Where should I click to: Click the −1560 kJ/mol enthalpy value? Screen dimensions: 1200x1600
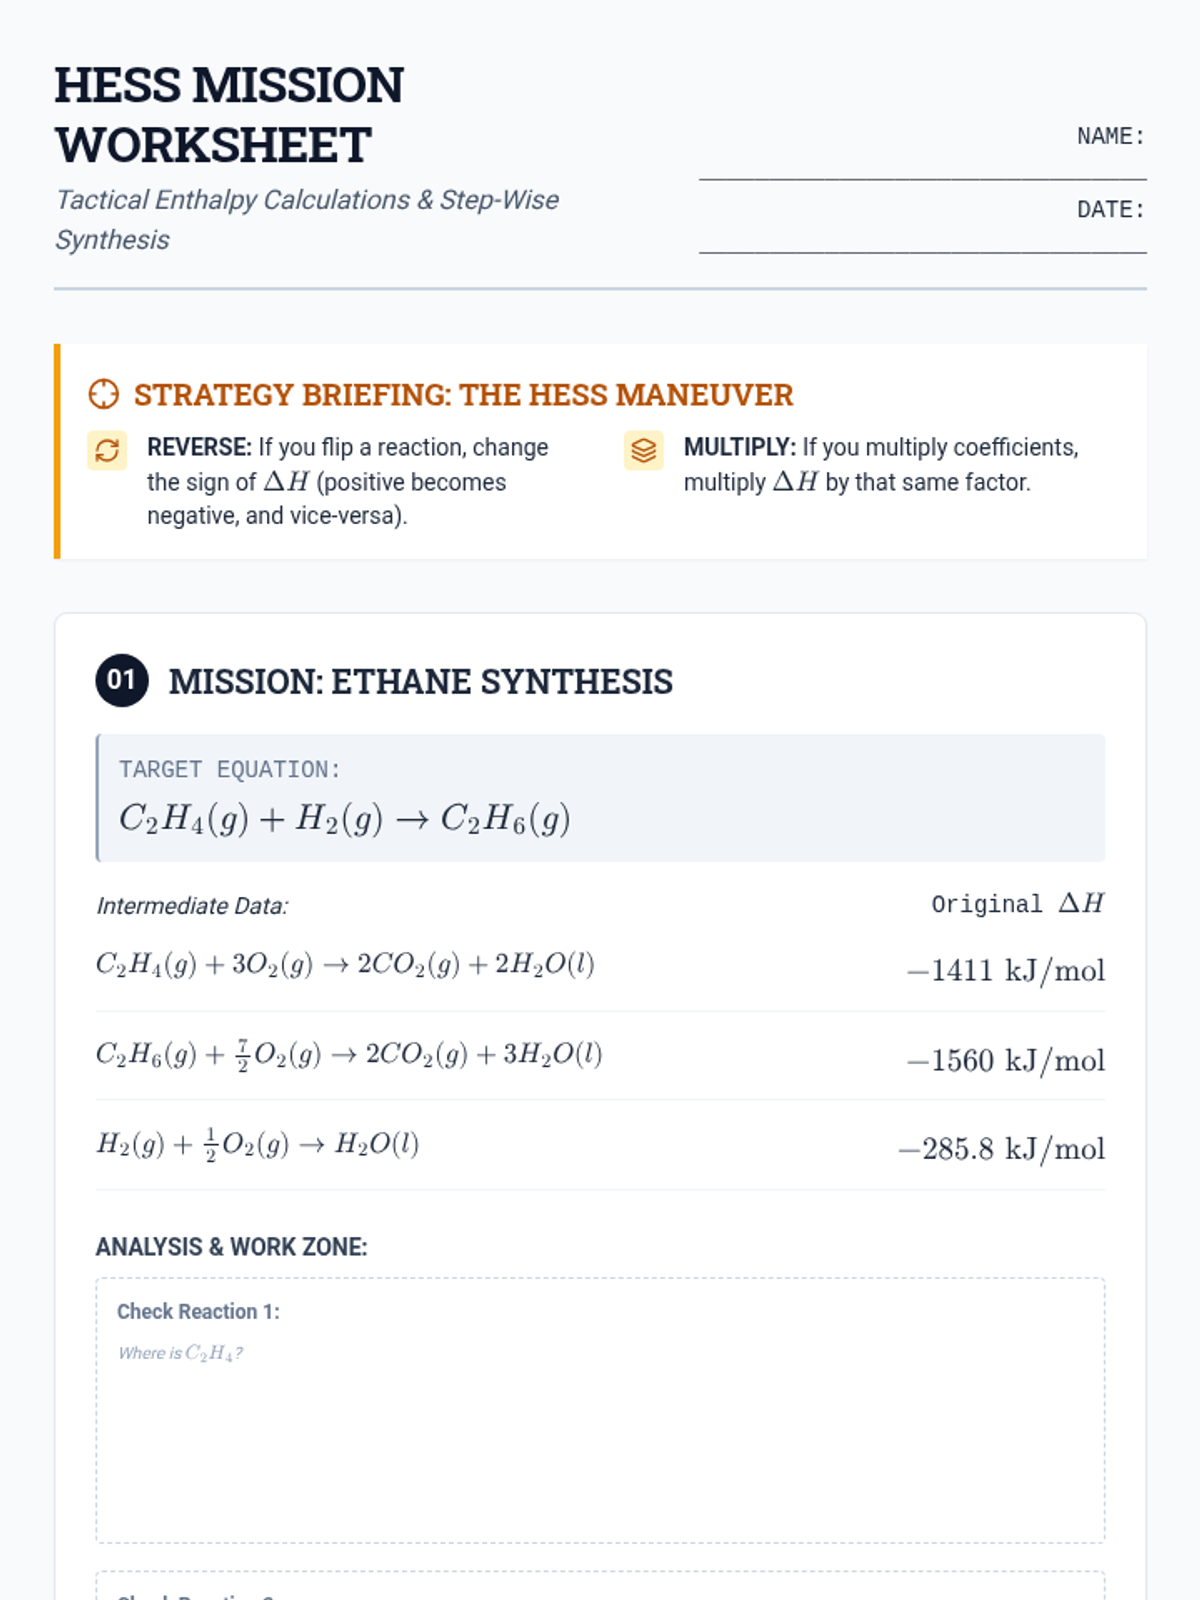pos(1005,1060)
